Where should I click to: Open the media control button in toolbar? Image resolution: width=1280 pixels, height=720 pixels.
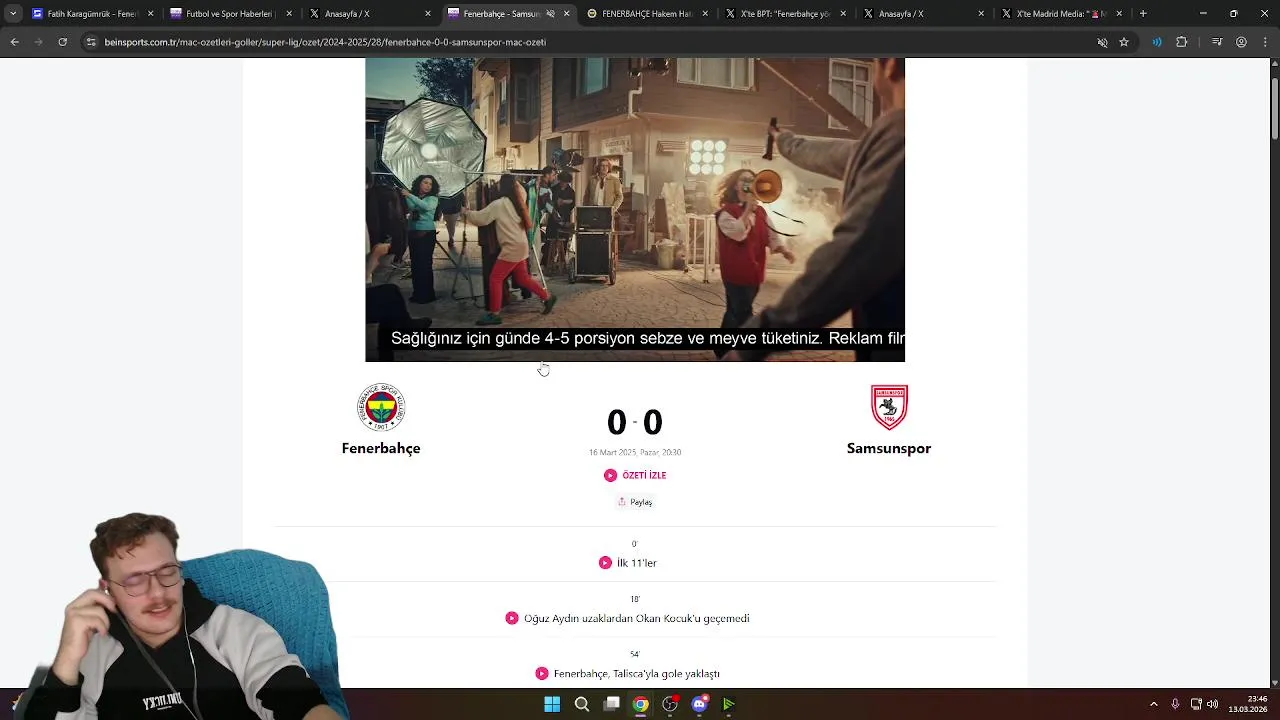[x=1217, y=42]
